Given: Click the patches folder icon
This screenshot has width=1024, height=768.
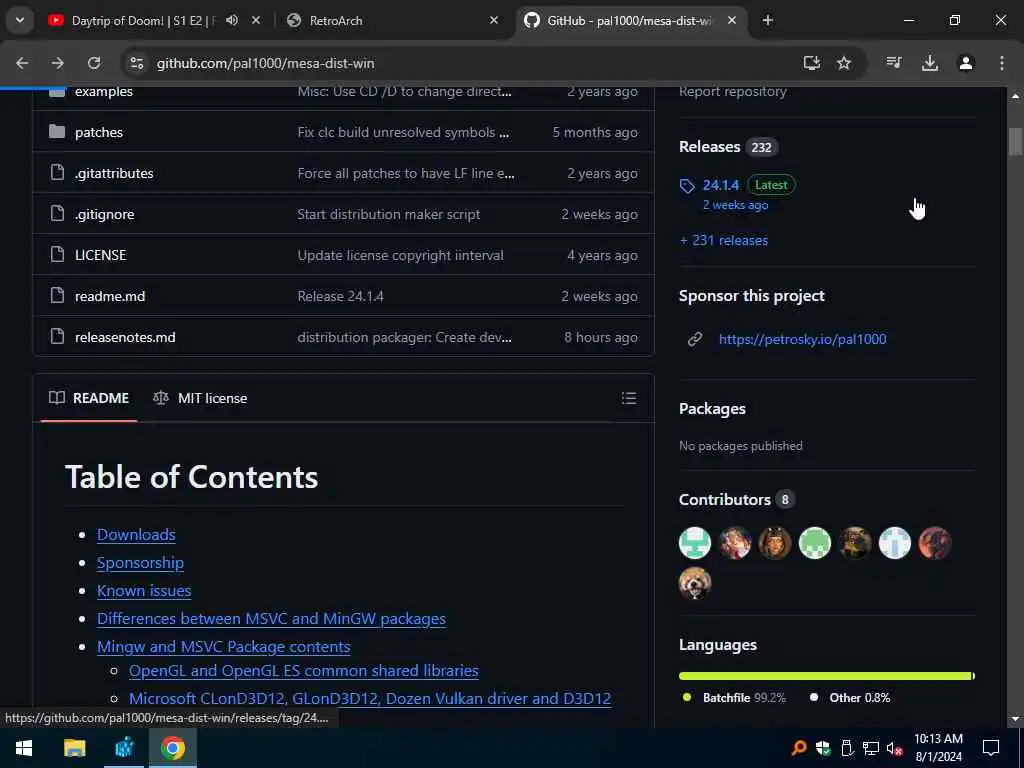Looking at the screenshot, I should click(x=57, y=132).
